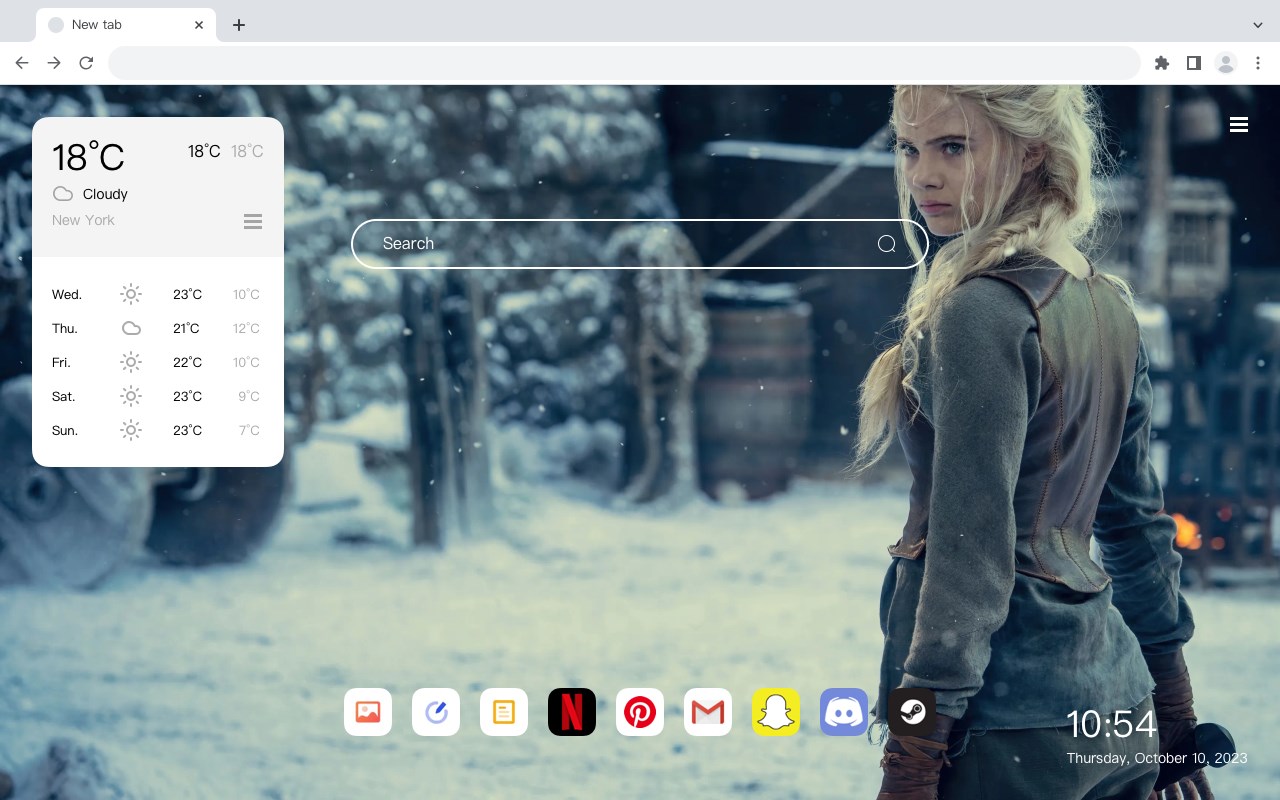The height and width of the screenshot is (800, 1280).
Task: Open the wallpaper gallery shortcut icon
Action: pyautogui.click(x=368, y=712)
